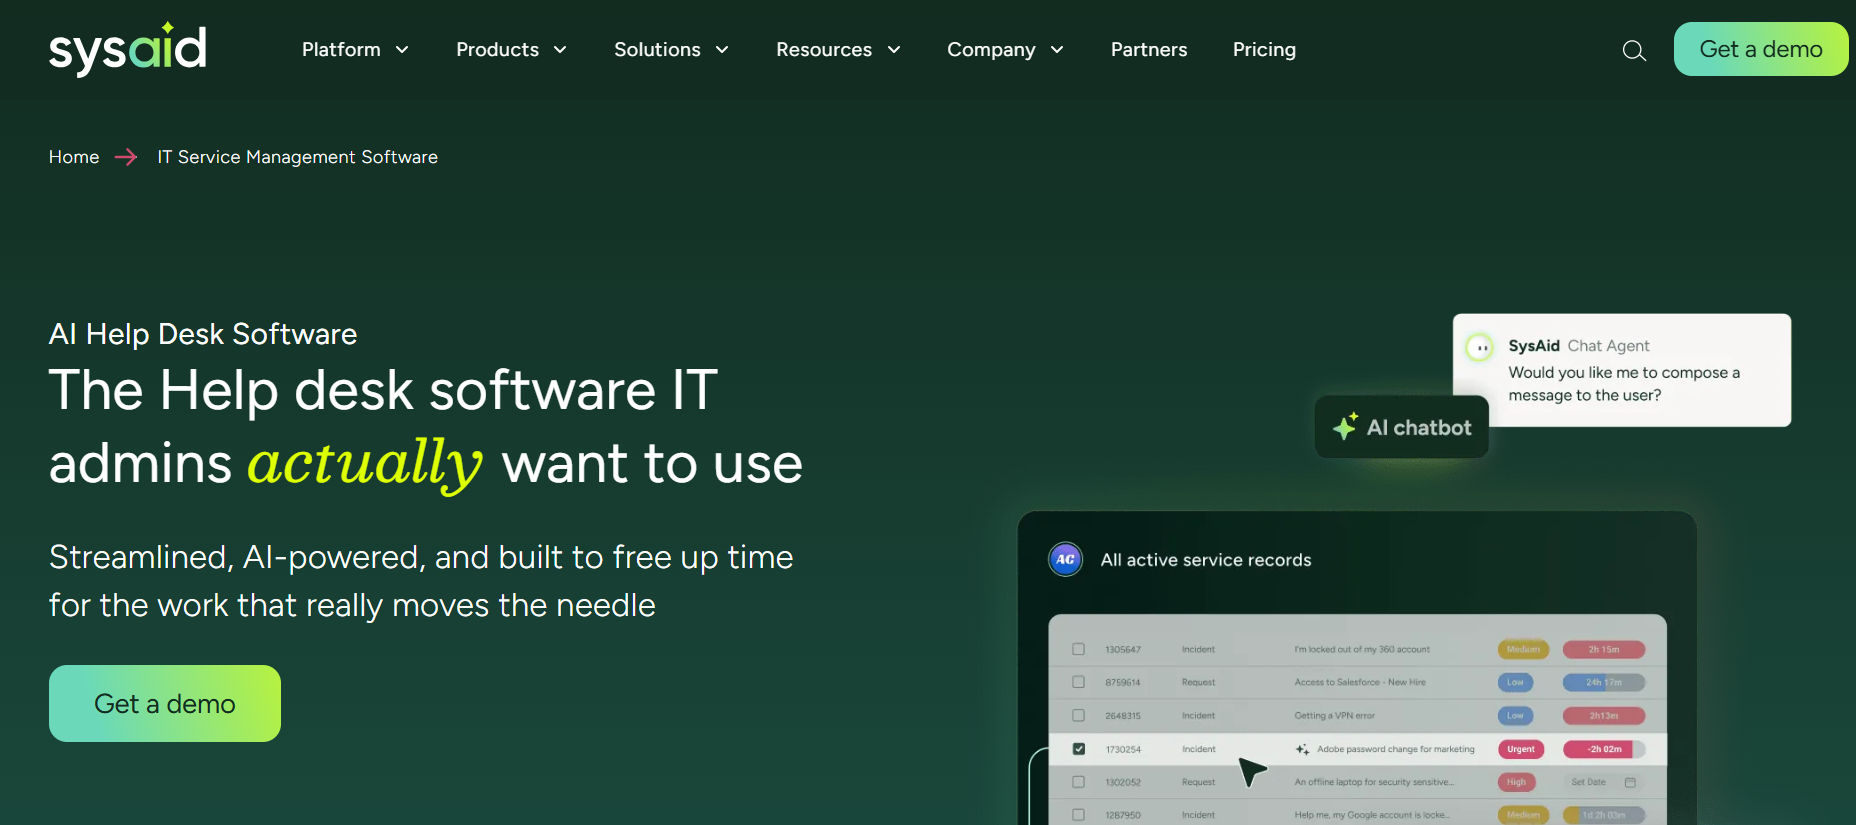Click the Set Date field
Screen dimensions: 1856x825
pos(1603,782)
